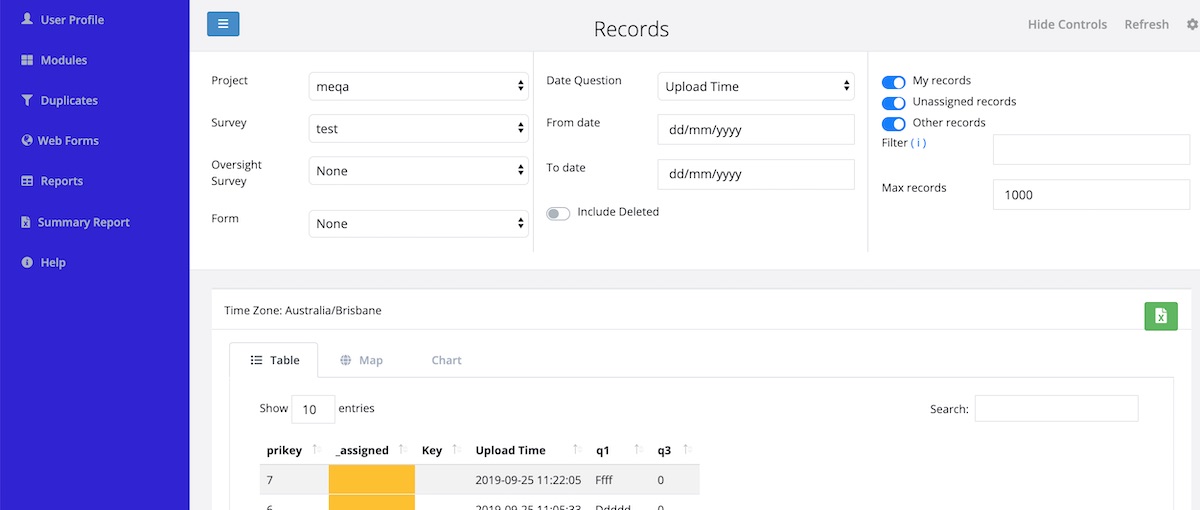Open User Profile from sidebar
Viewport: 1200px width, 510px height.
[71, 20]
